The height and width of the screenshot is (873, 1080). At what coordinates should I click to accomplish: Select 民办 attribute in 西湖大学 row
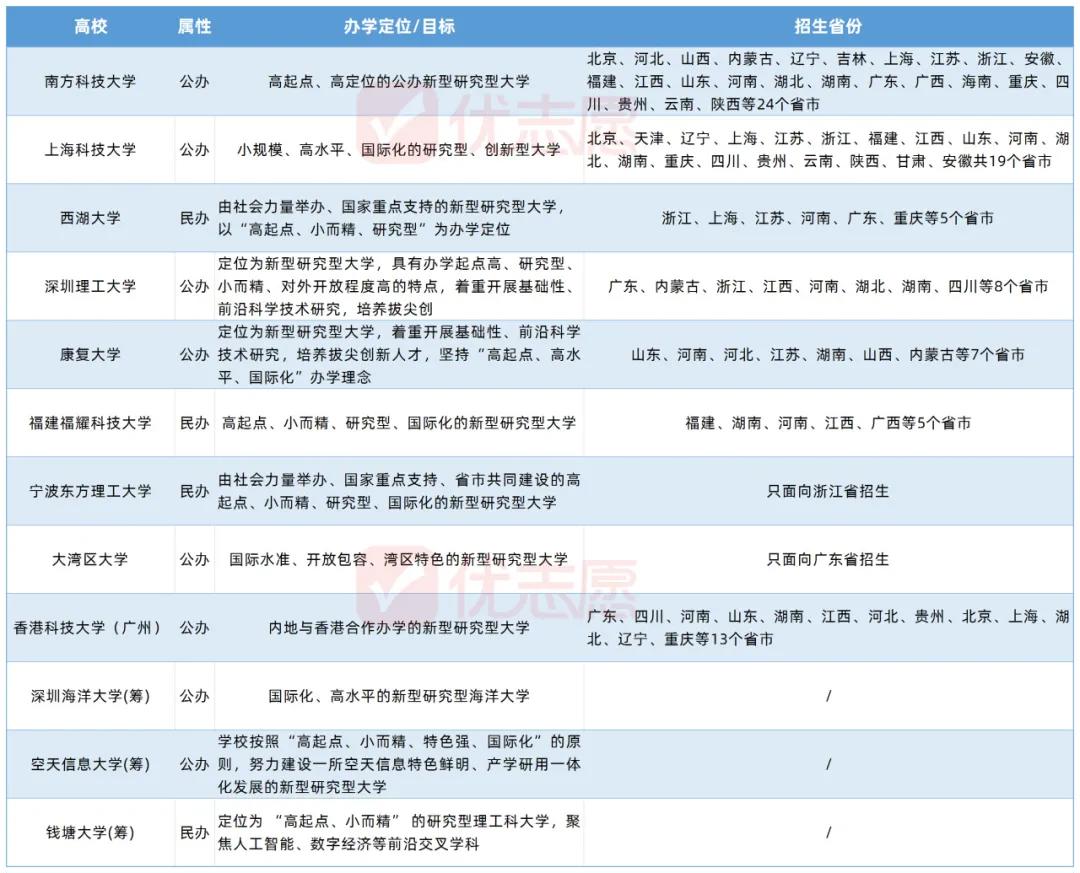pyautogui.click(x=194, y=218)
